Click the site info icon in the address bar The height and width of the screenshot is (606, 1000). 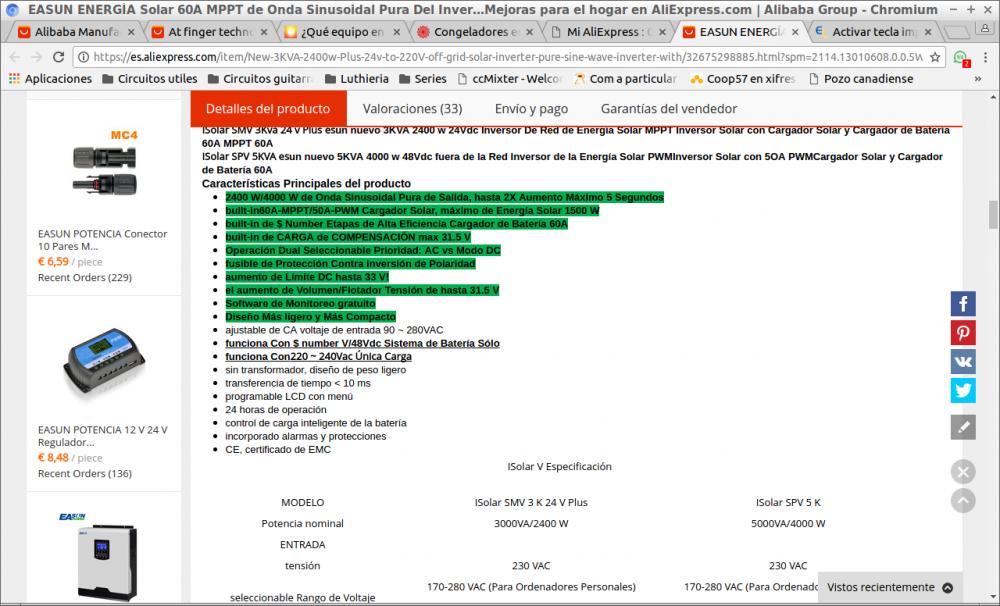click(x=83, y=57)
